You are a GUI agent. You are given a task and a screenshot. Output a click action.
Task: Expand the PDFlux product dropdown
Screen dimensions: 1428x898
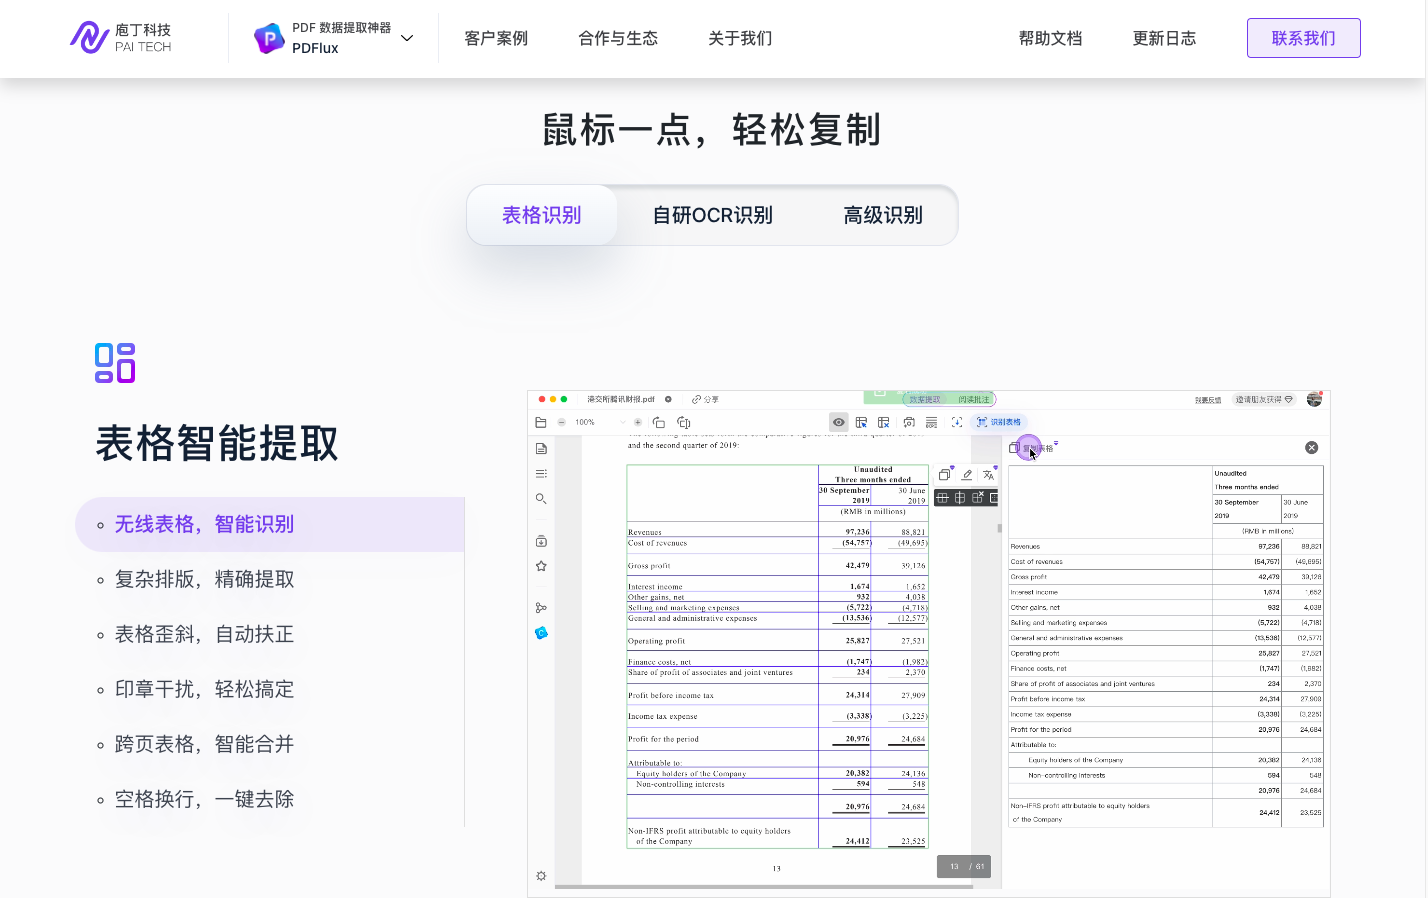407,39
